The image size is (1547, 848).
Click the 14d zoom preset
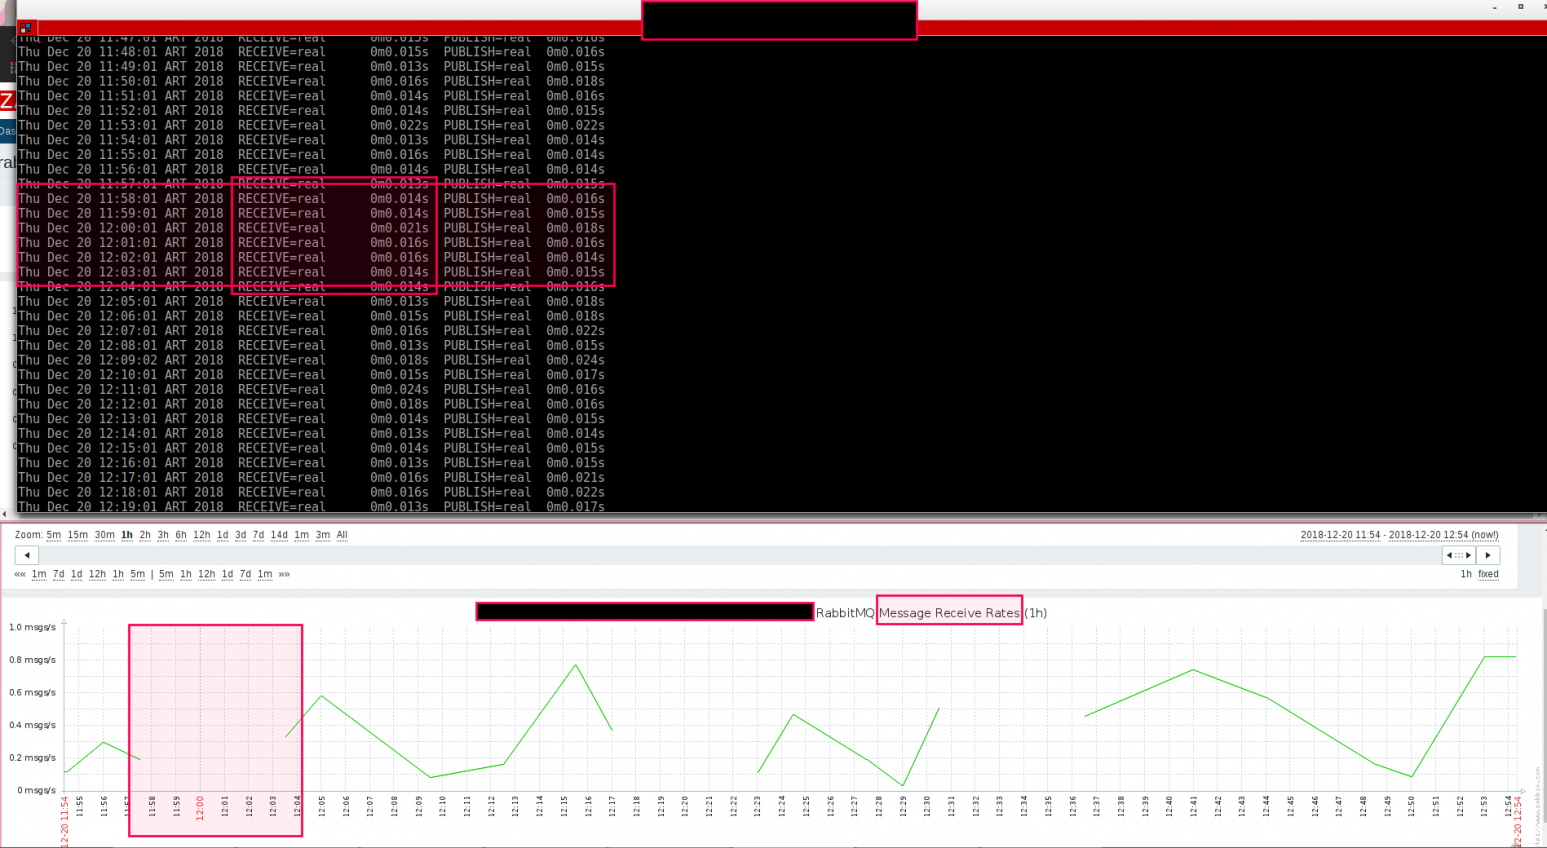click(279, 535)
